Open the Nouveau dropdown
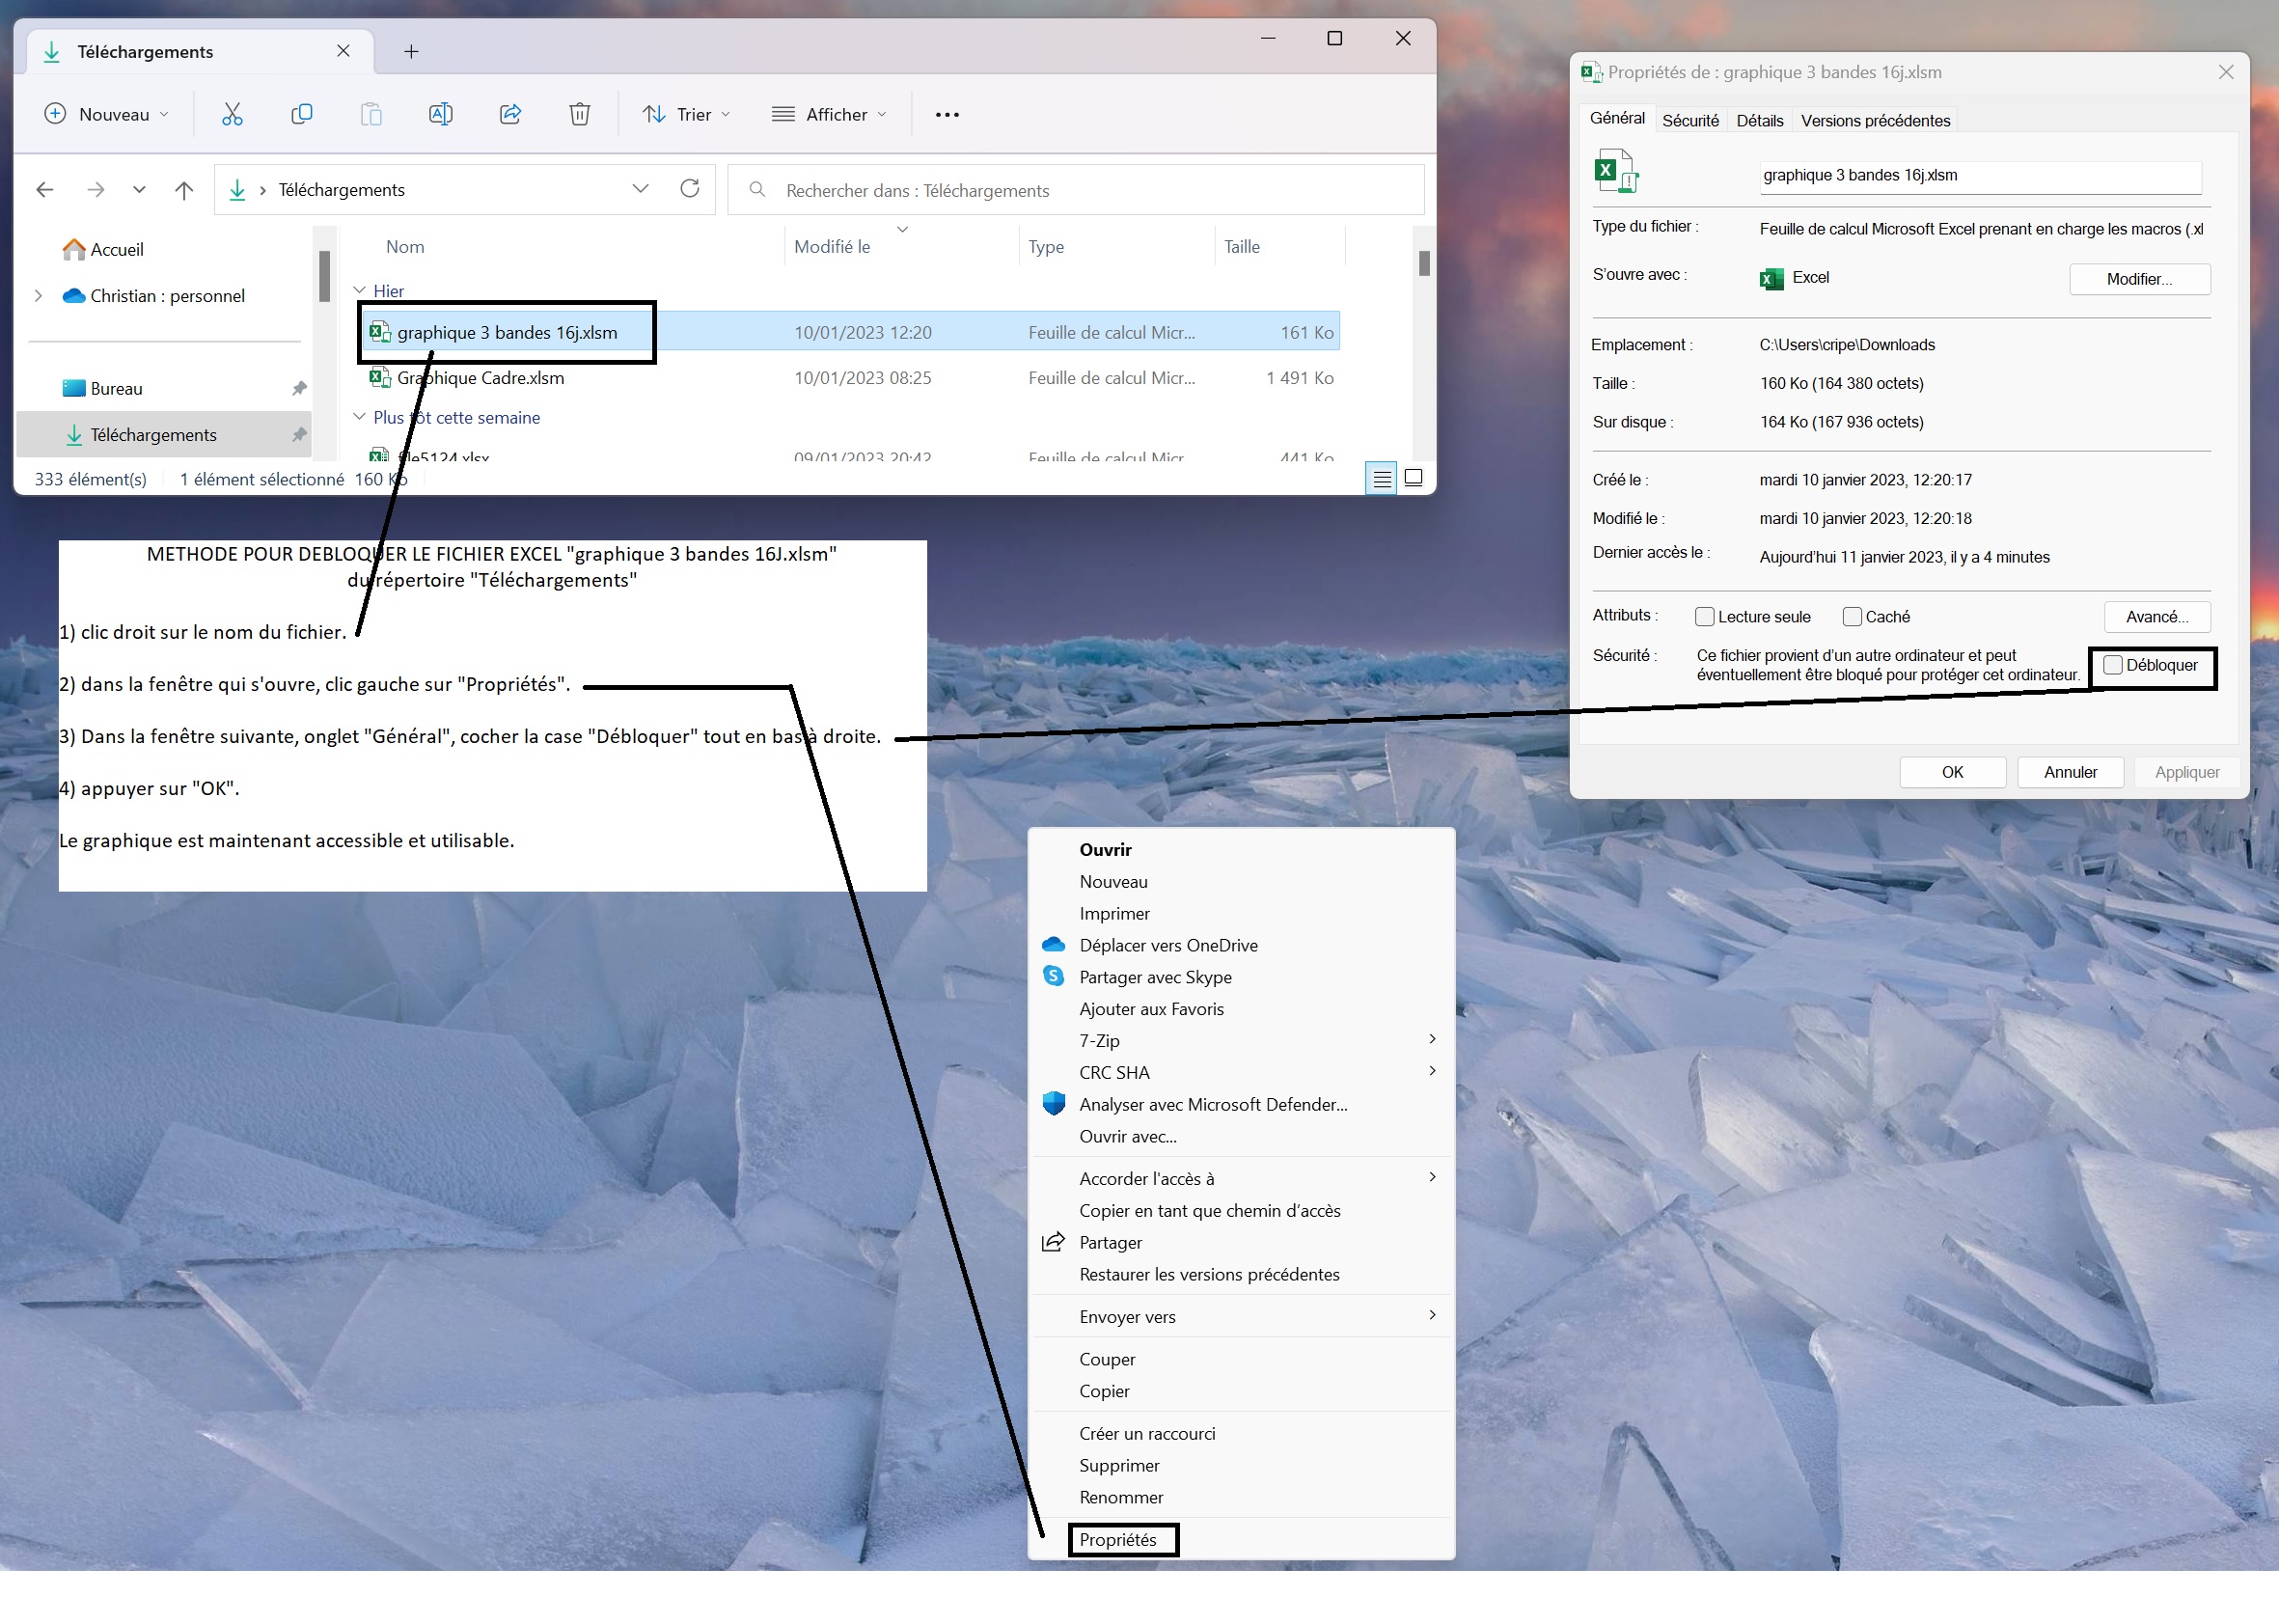Image resolution: width=2279 pixels, height=1624 pixels. tap(107, 114)
